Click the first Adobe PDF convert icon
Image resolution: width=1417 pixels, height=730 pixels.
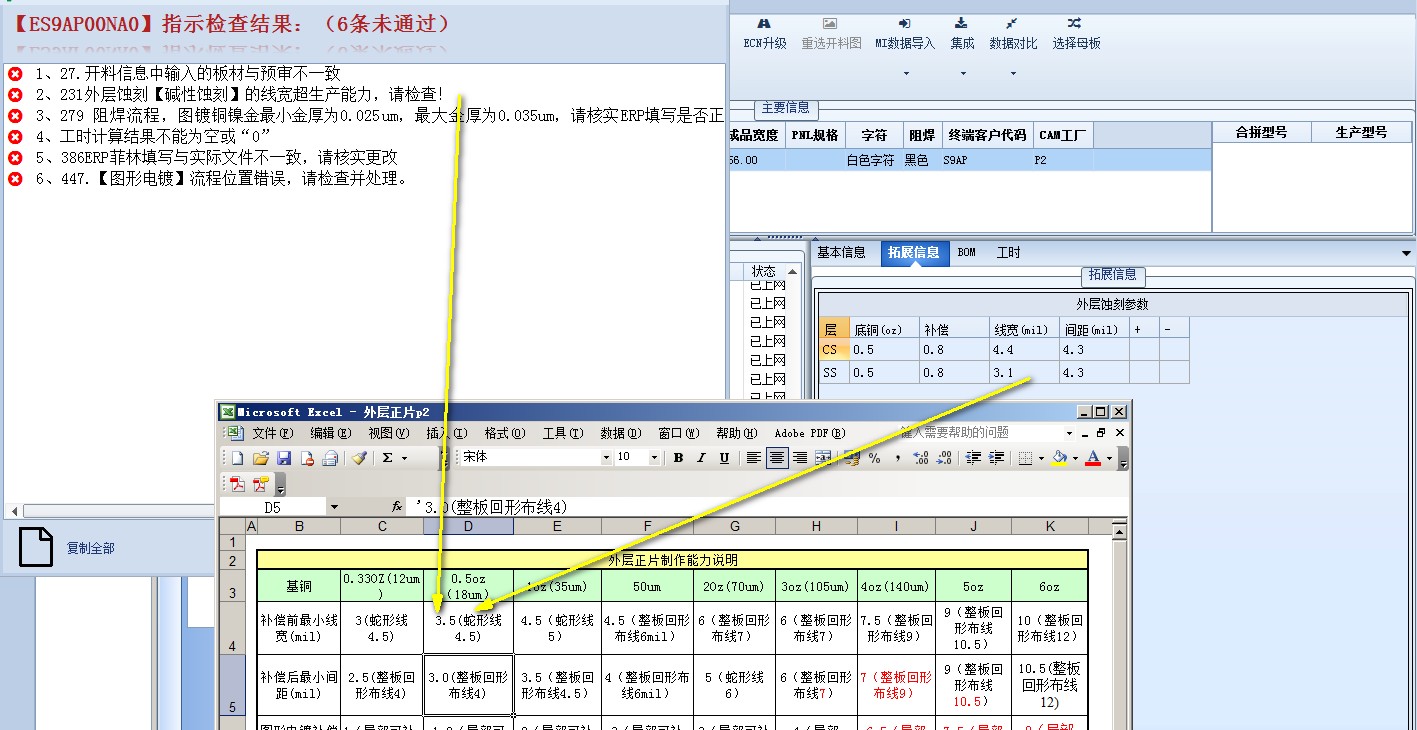tap(238, 484)
